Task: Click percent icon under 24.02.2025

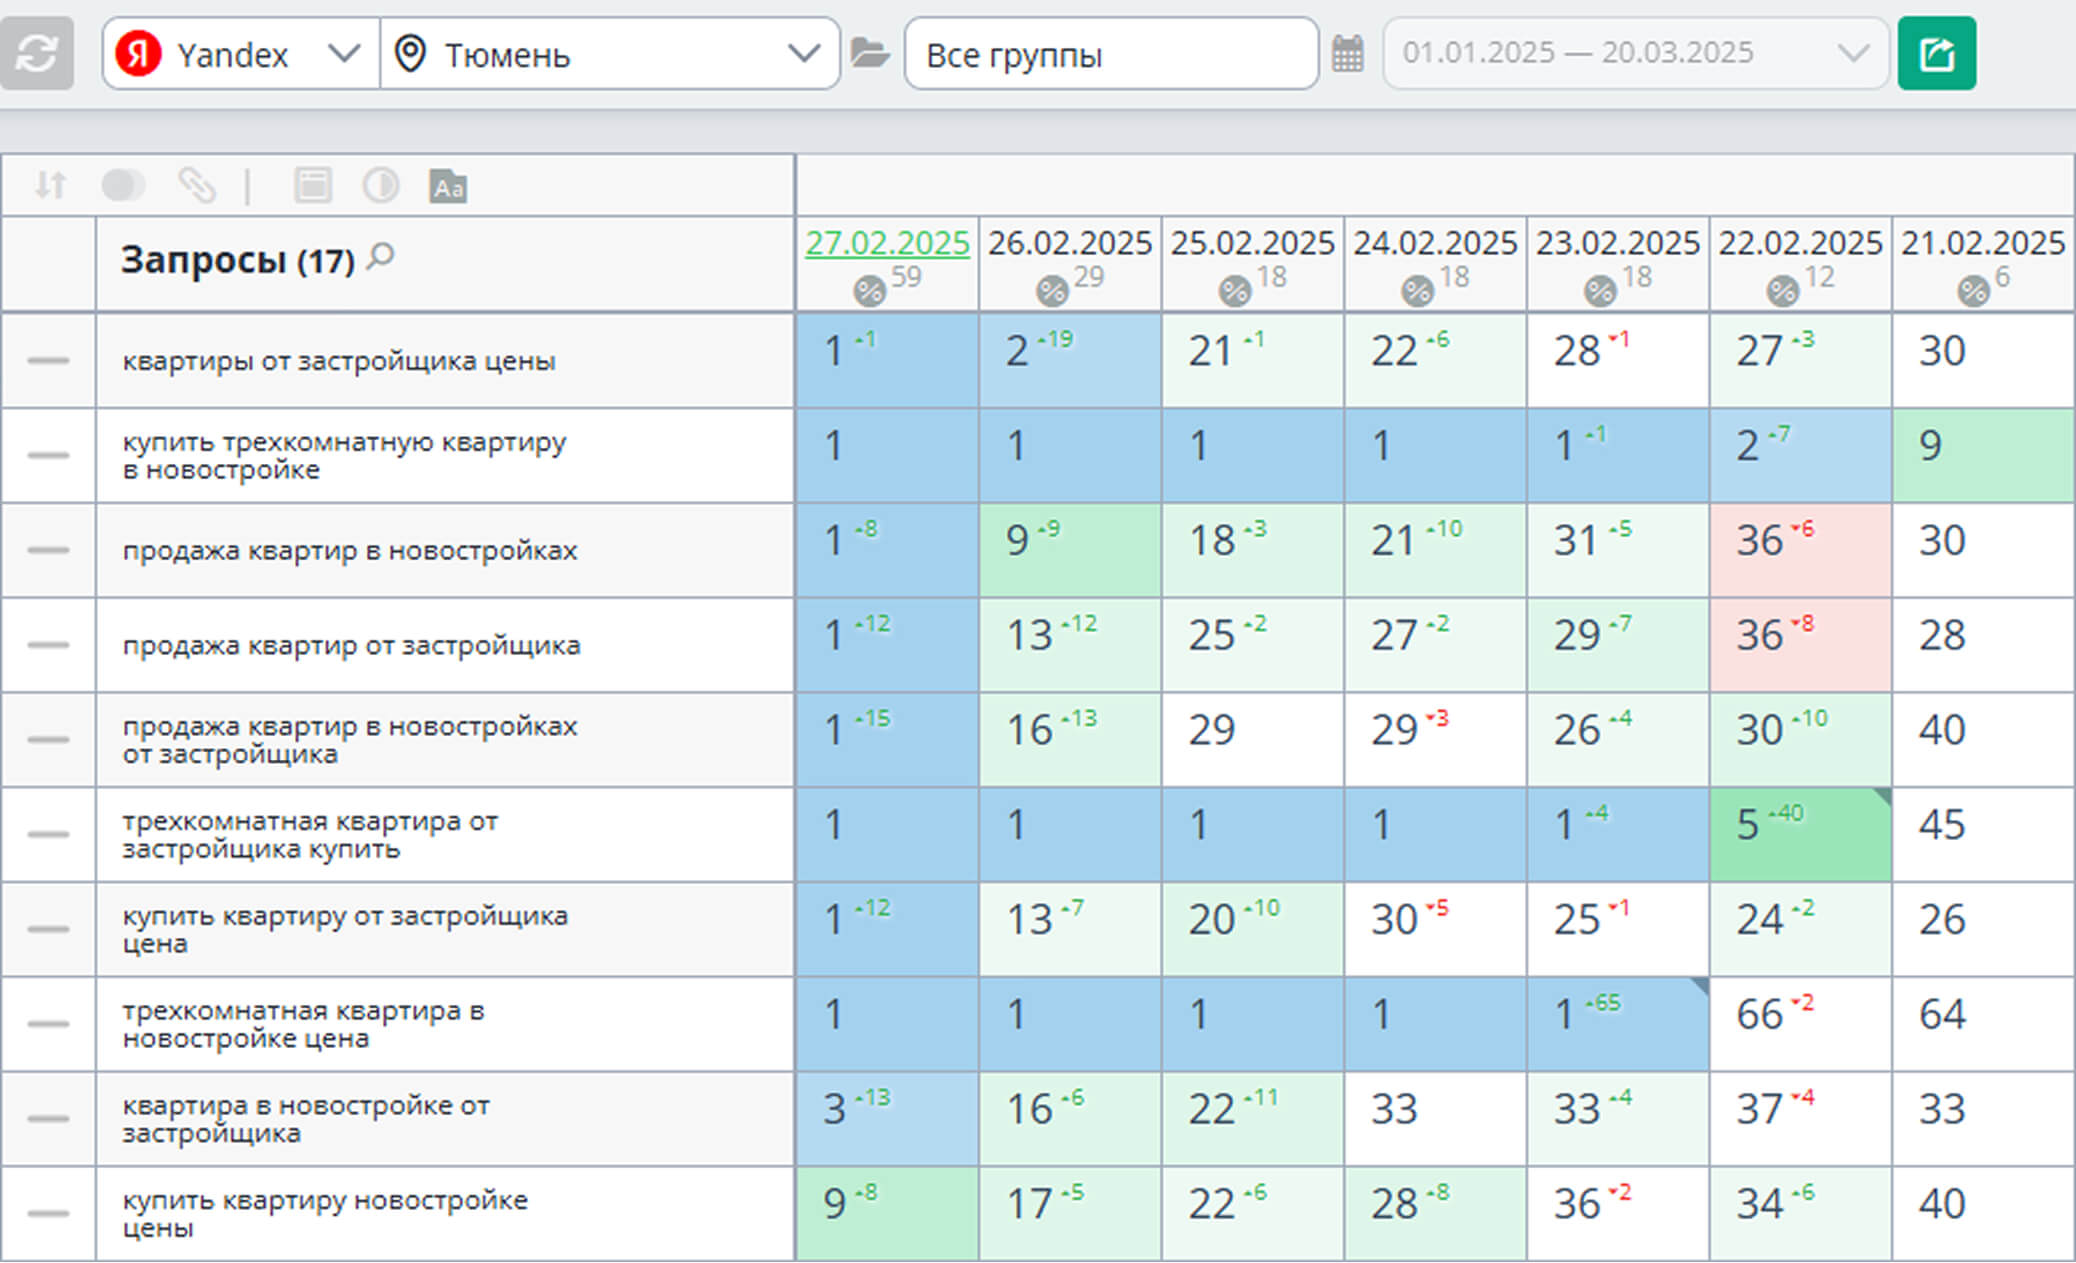Action: coord(1418,291)
